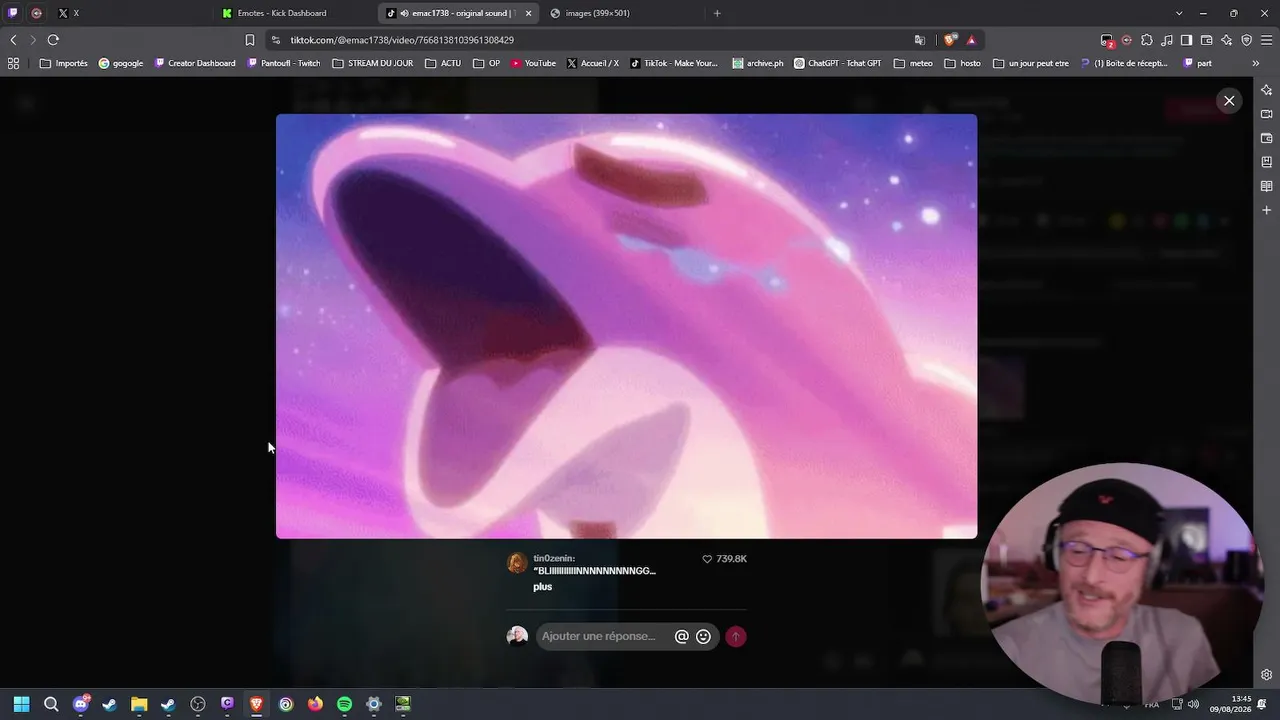
Task: Expand the comment with the 'plus' link
Action: coord(543,587)
